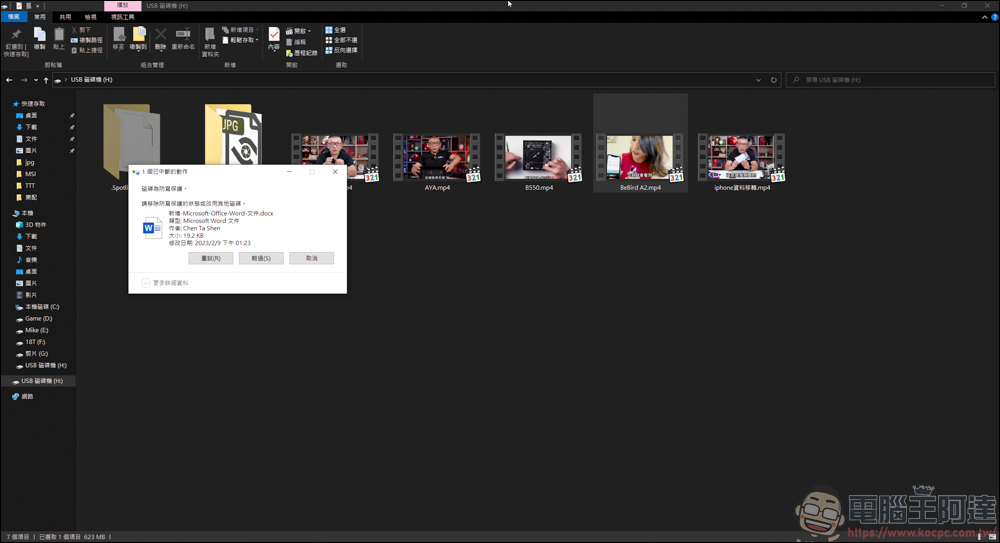Click the 貼上 paste icon in ribbon
Viewport: 1000px width, 543px height.
[x=59, y=36]
